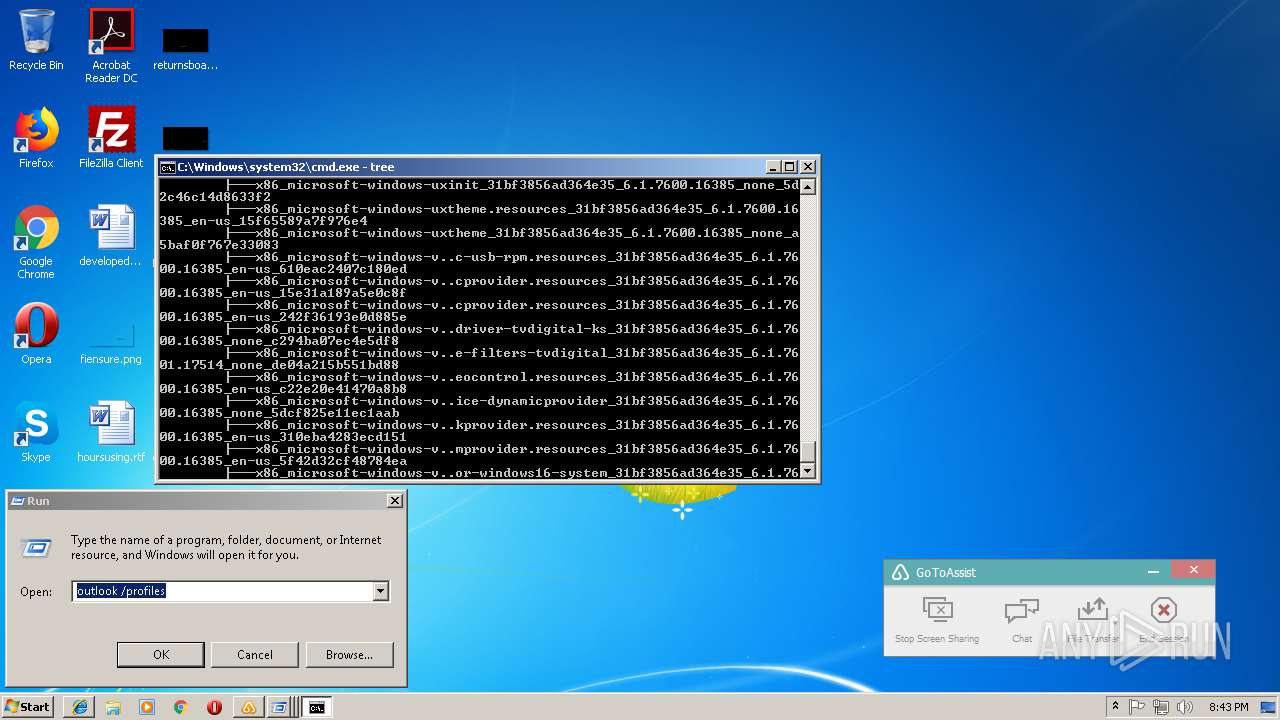
Task: Switch to cmd.exe taskbar button
Action: (x=316, y=707)
